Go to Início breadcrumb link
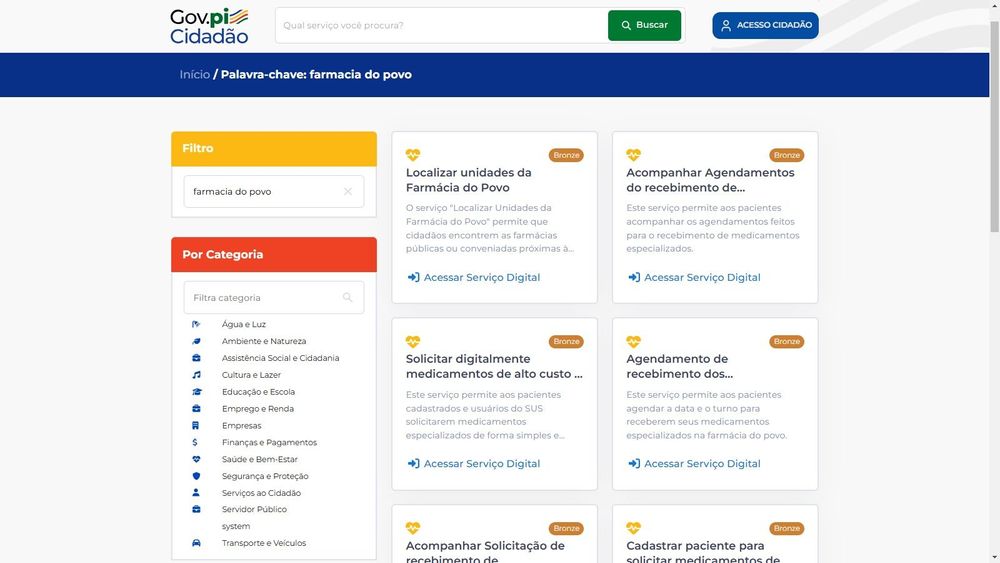 [x=195, y=75]
